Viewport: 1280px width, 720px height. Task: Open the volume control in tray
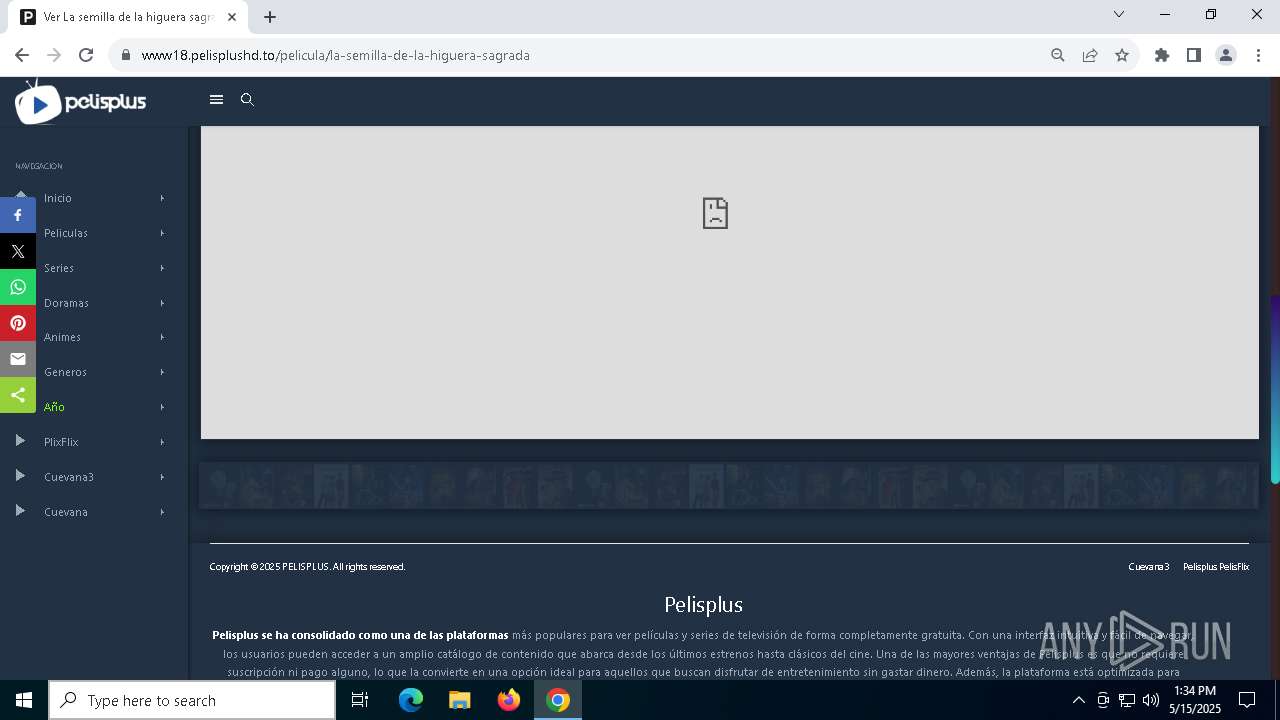click(1151, 700)
